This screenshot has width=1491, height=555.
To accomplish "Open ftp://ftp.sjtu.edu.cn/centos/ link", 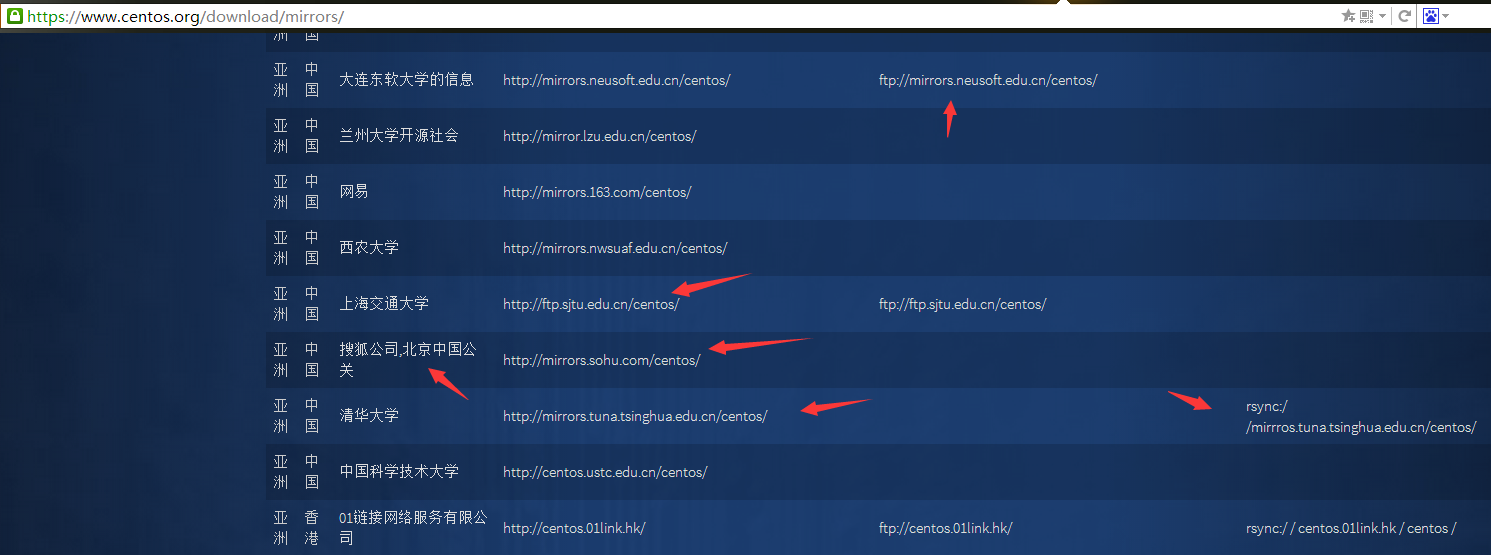I will coord(963,304).
